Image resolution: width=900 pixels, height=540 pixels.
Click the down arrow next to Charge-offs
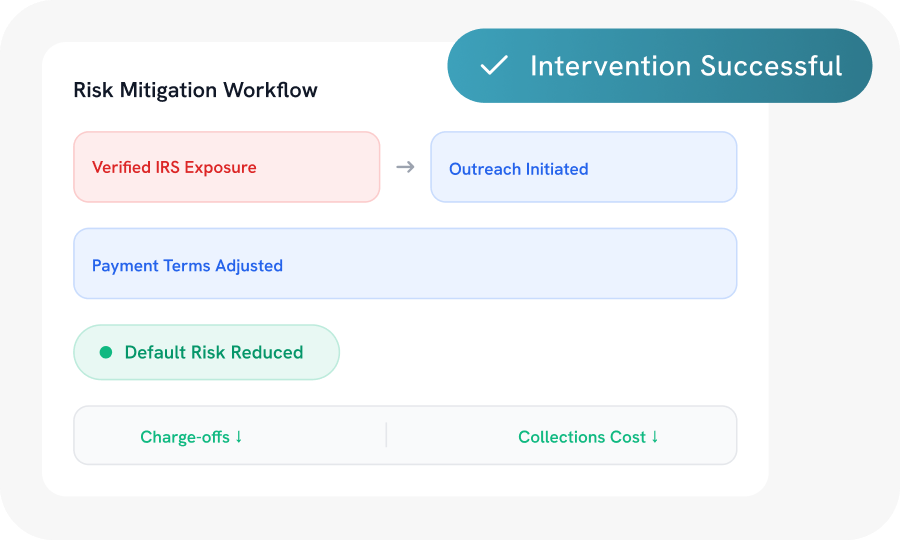pos(239,436)
